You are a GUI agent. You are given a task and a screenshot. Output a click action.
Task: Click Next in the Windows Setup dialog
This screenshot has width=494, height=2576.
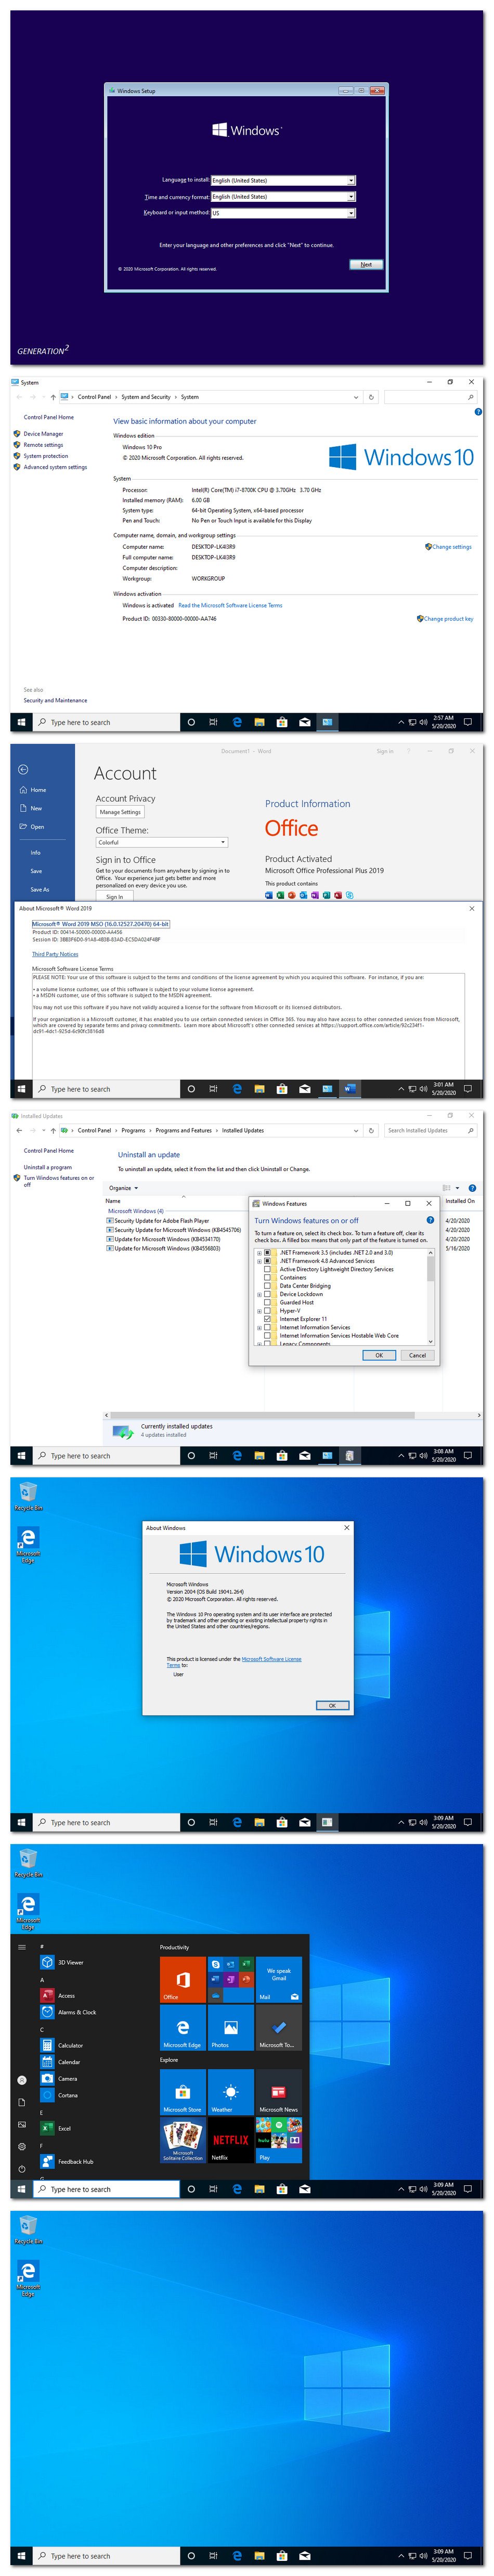(x=366, y=265)
